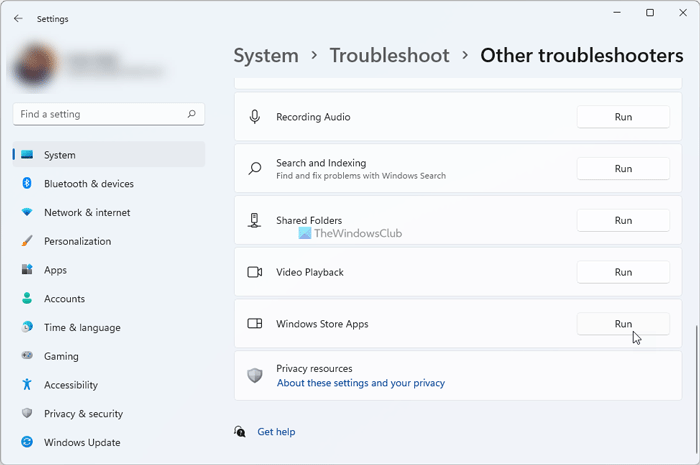The width and height of the screenshot is (700, 465).
Task: Open Windows Update in sidebar
Action: pos(82,443)
